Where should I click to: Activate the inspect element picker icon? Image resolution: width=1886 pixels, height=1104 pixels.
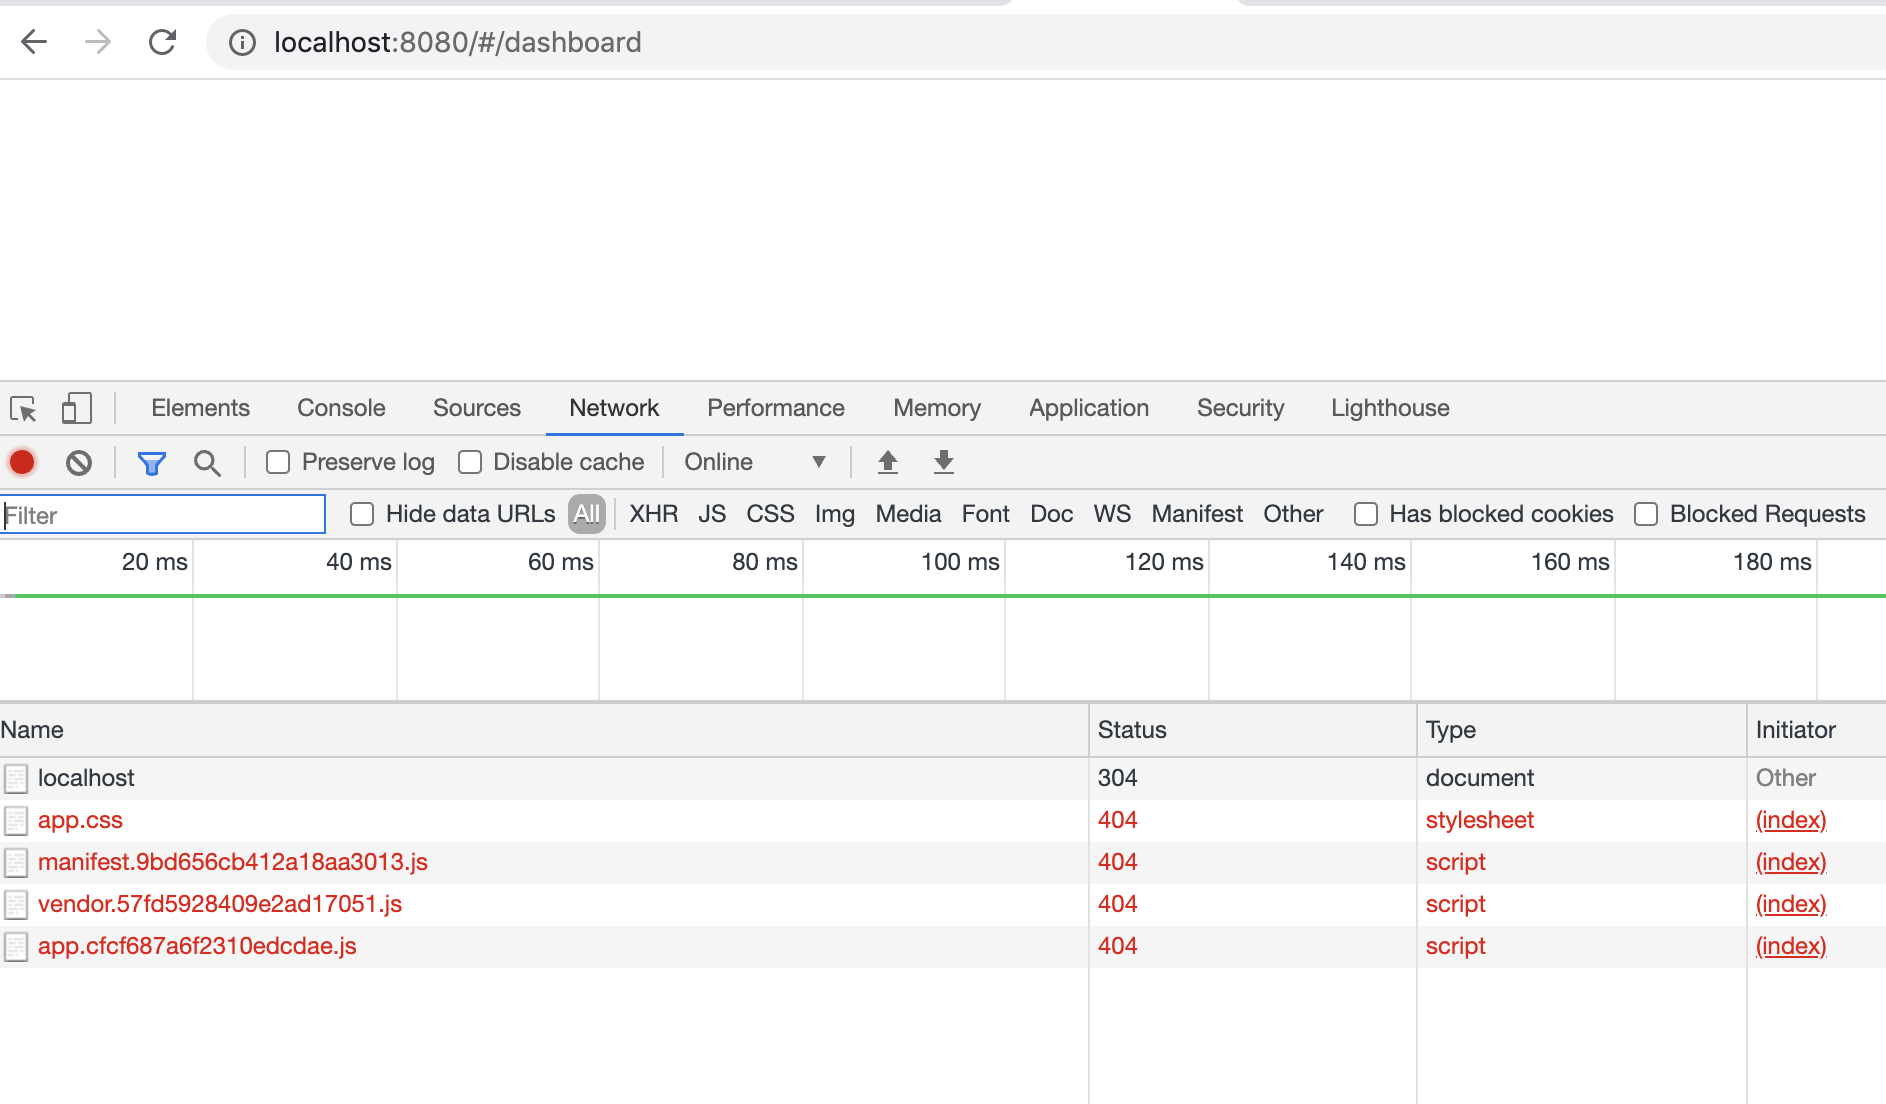coord(23,408)
